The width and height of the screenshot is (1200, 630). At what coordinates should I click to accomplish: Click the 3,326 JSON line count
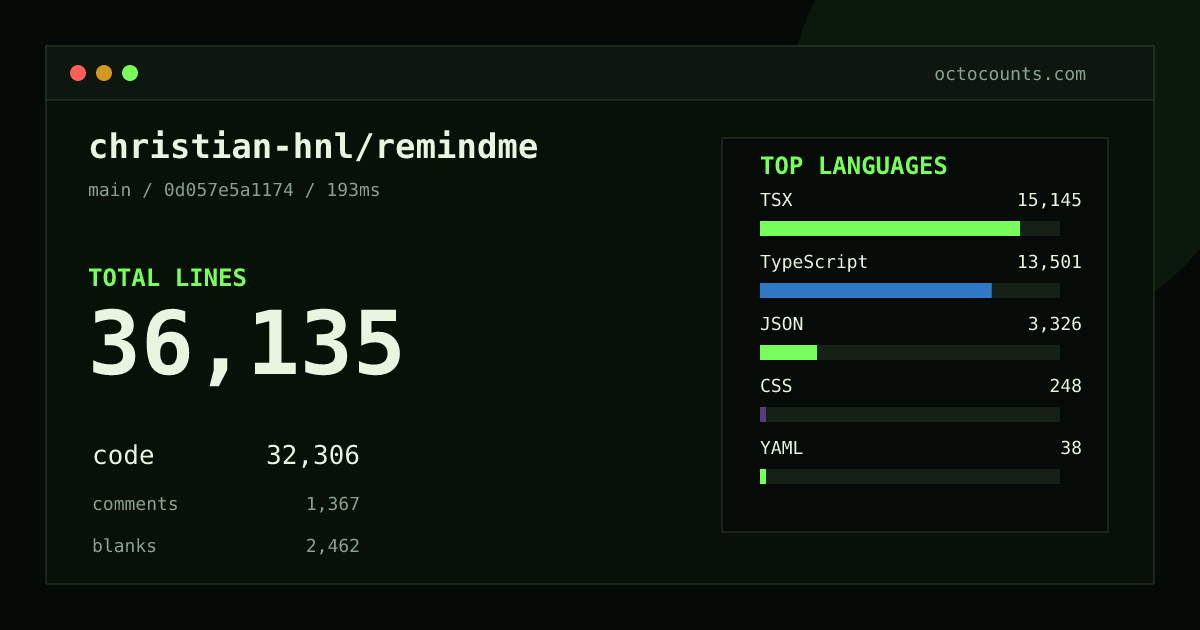(1054, 324)
